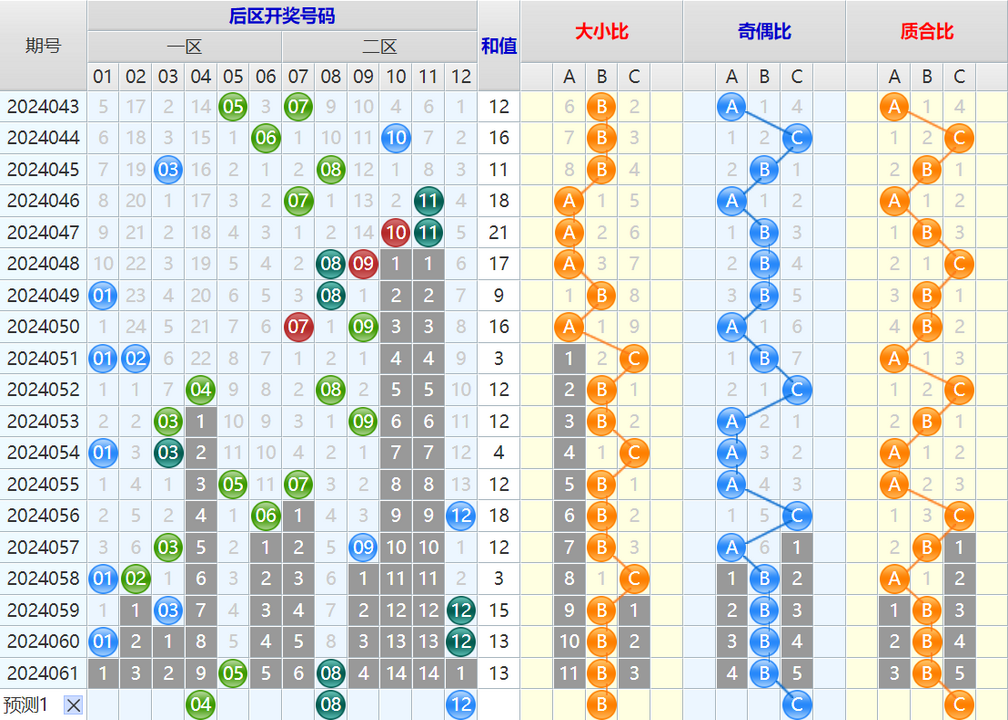Image resolution: width=1008 pixels, height=720 pixels.
Task: Click gray cell 14 under column 10 in row 2024061
Action: [x=396, y=673]
